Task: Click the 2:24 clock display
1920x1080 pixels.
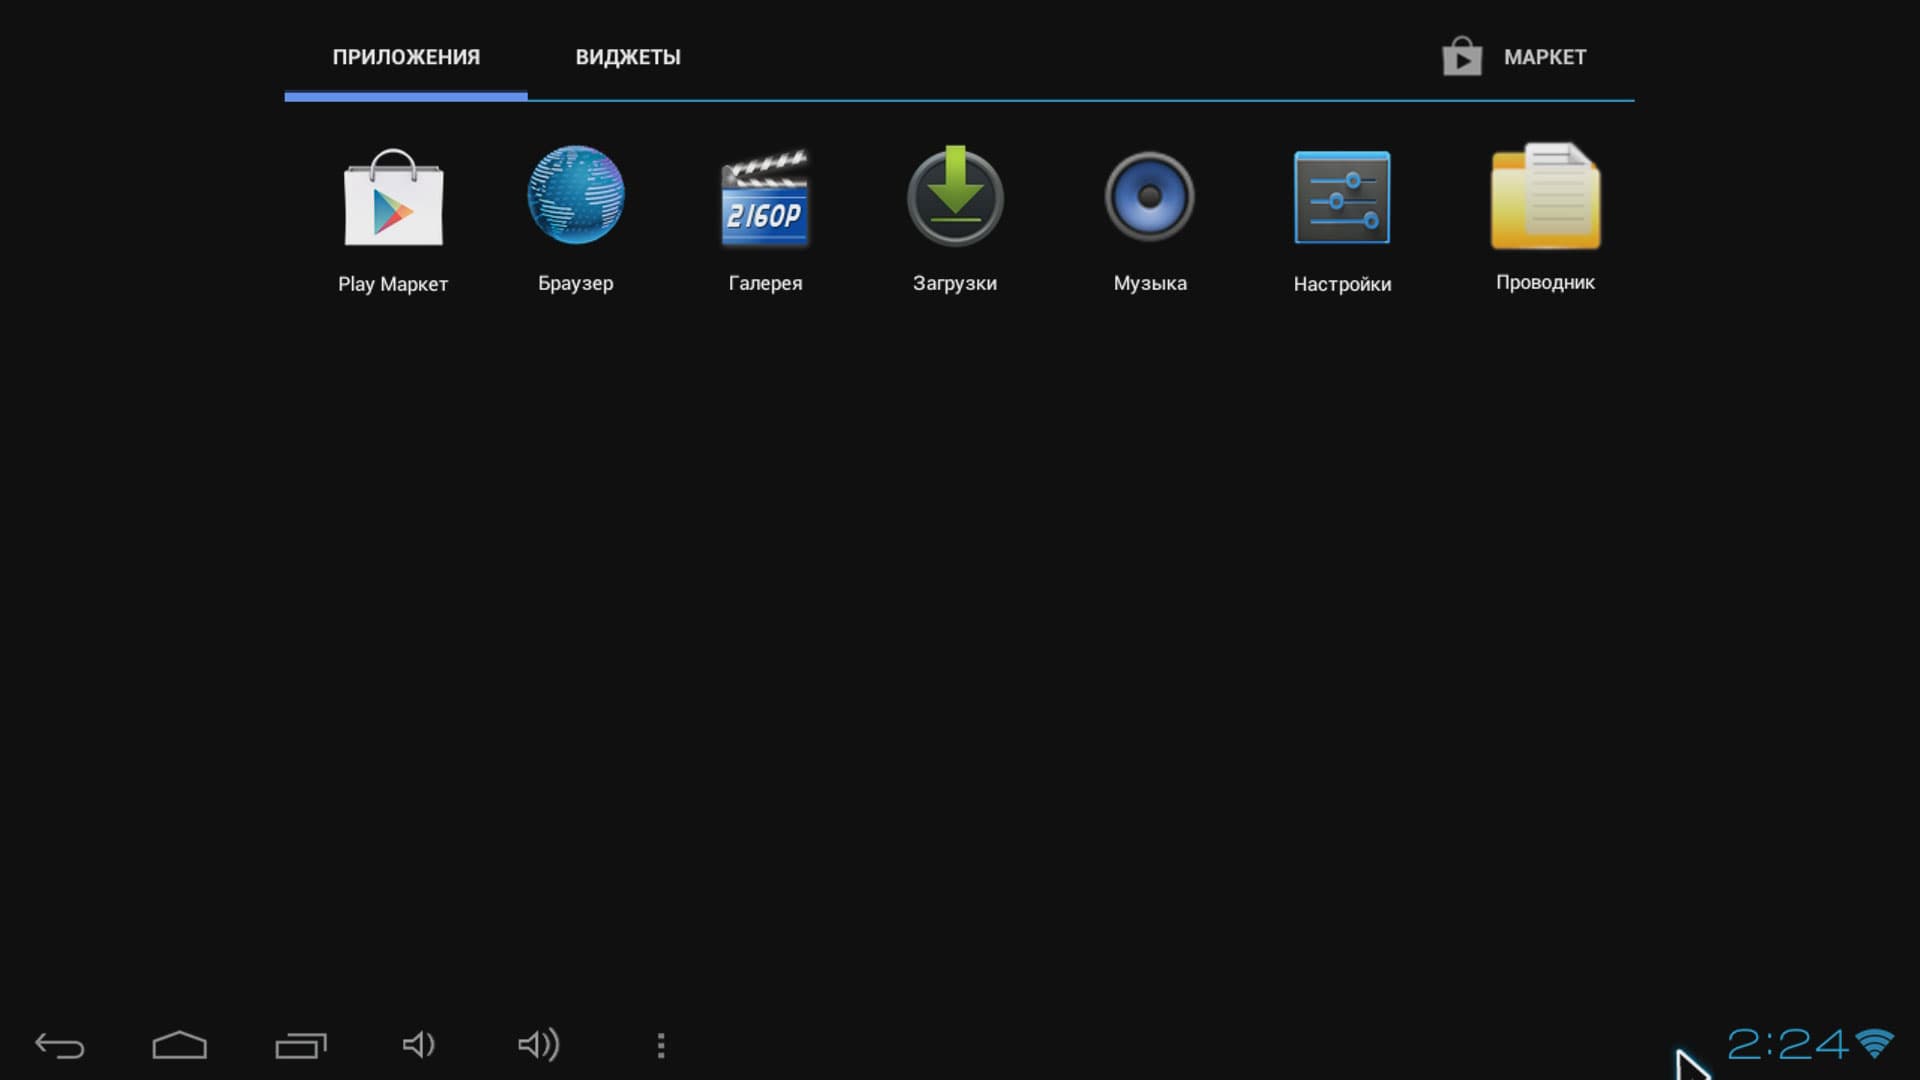Action: click(1787, 1045)
